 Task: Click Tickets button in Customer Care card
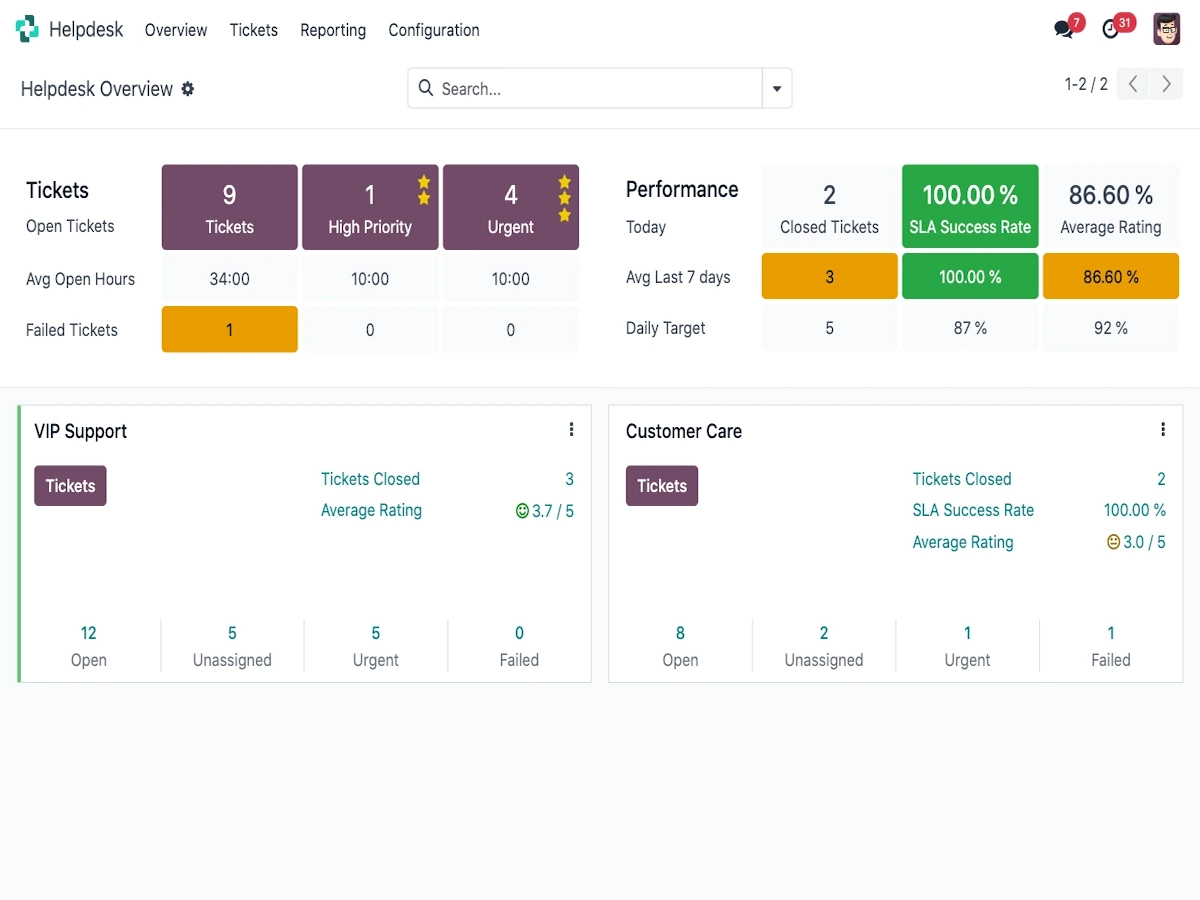pyautogui.click(x=662, y=486)
